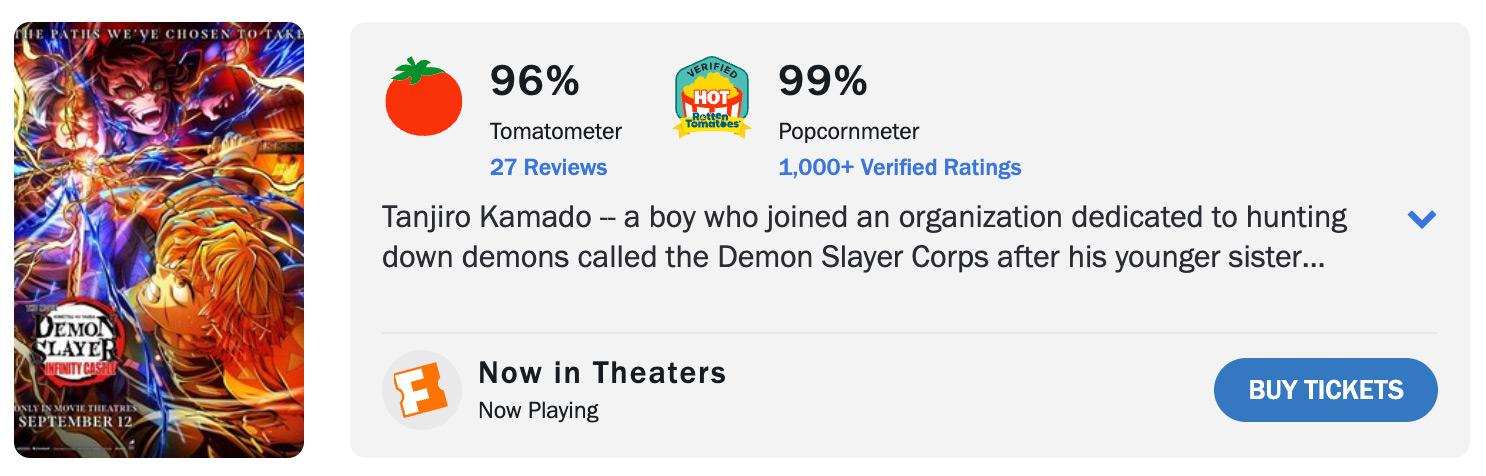Click the 96% Tomatometer score
Image resolution: width=1486 pixels, height=476 pixels.
[534, 81]
